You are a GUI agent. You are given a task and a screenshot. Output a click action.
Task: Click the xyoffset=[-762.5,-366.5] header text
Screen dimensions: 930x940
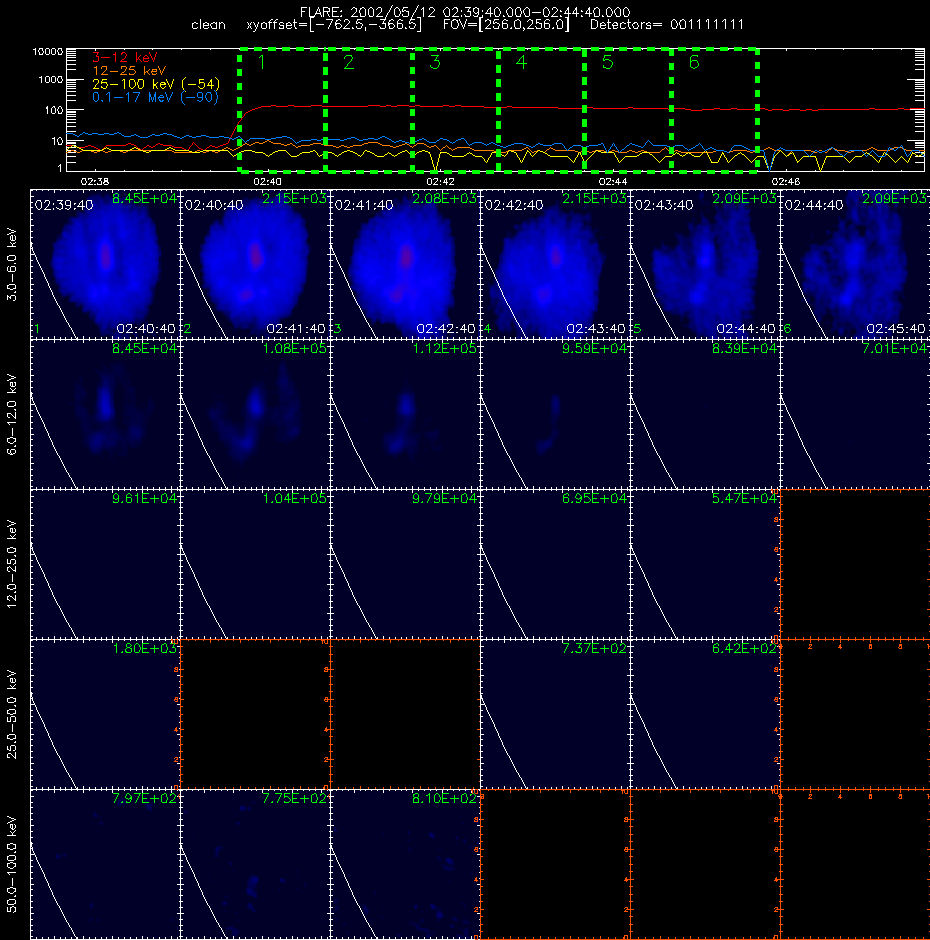pos(334,25)
